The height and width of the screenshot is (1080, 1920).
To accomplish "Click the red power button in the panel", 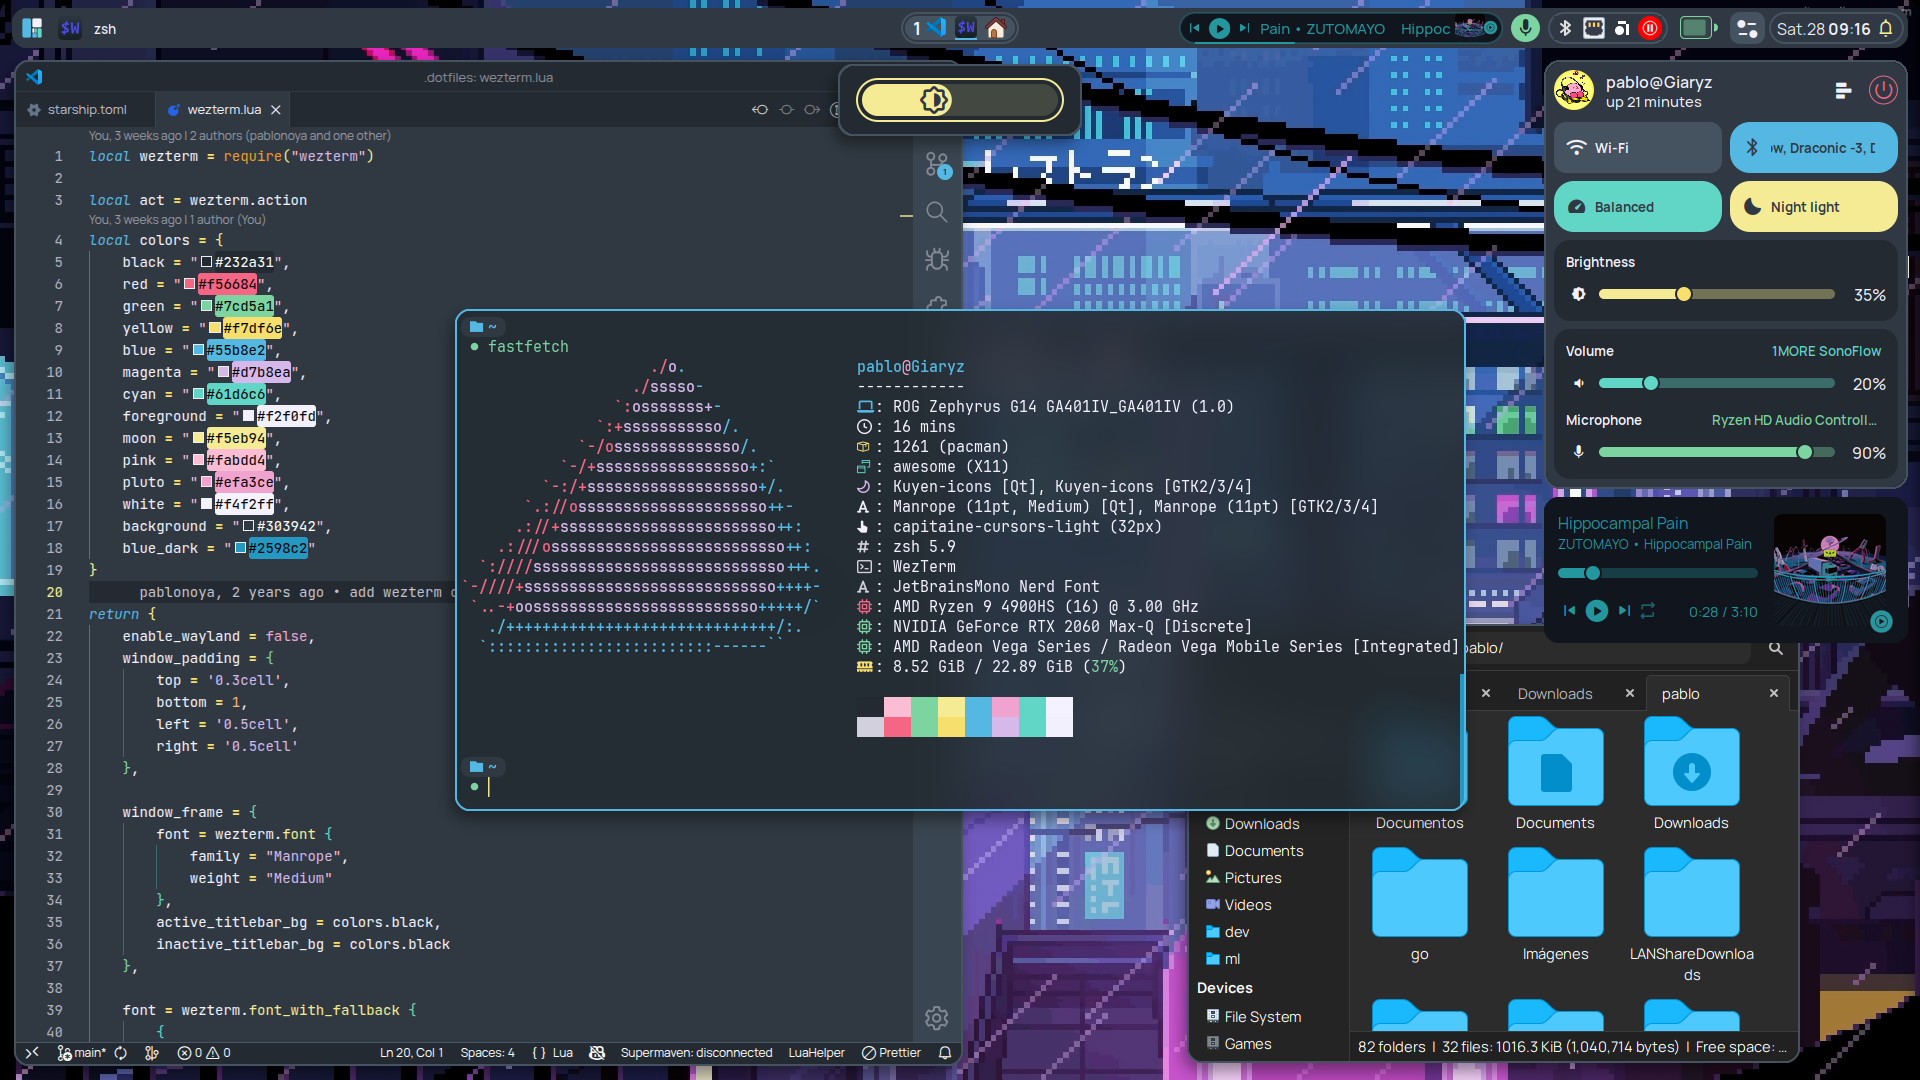I will 1882,91.
